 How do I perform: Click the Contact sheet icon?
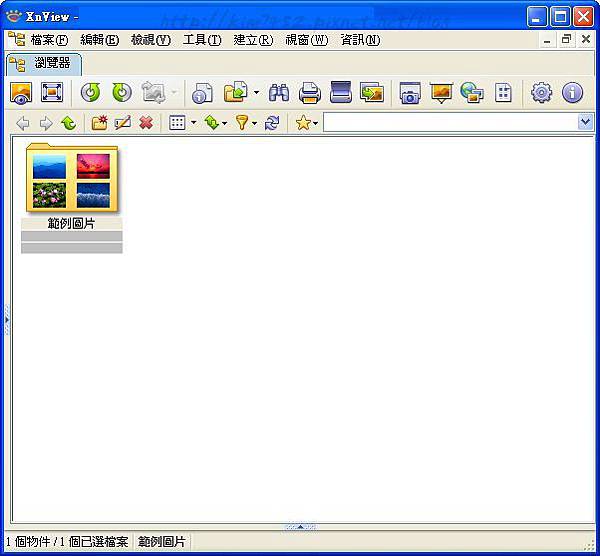[503, 93]
